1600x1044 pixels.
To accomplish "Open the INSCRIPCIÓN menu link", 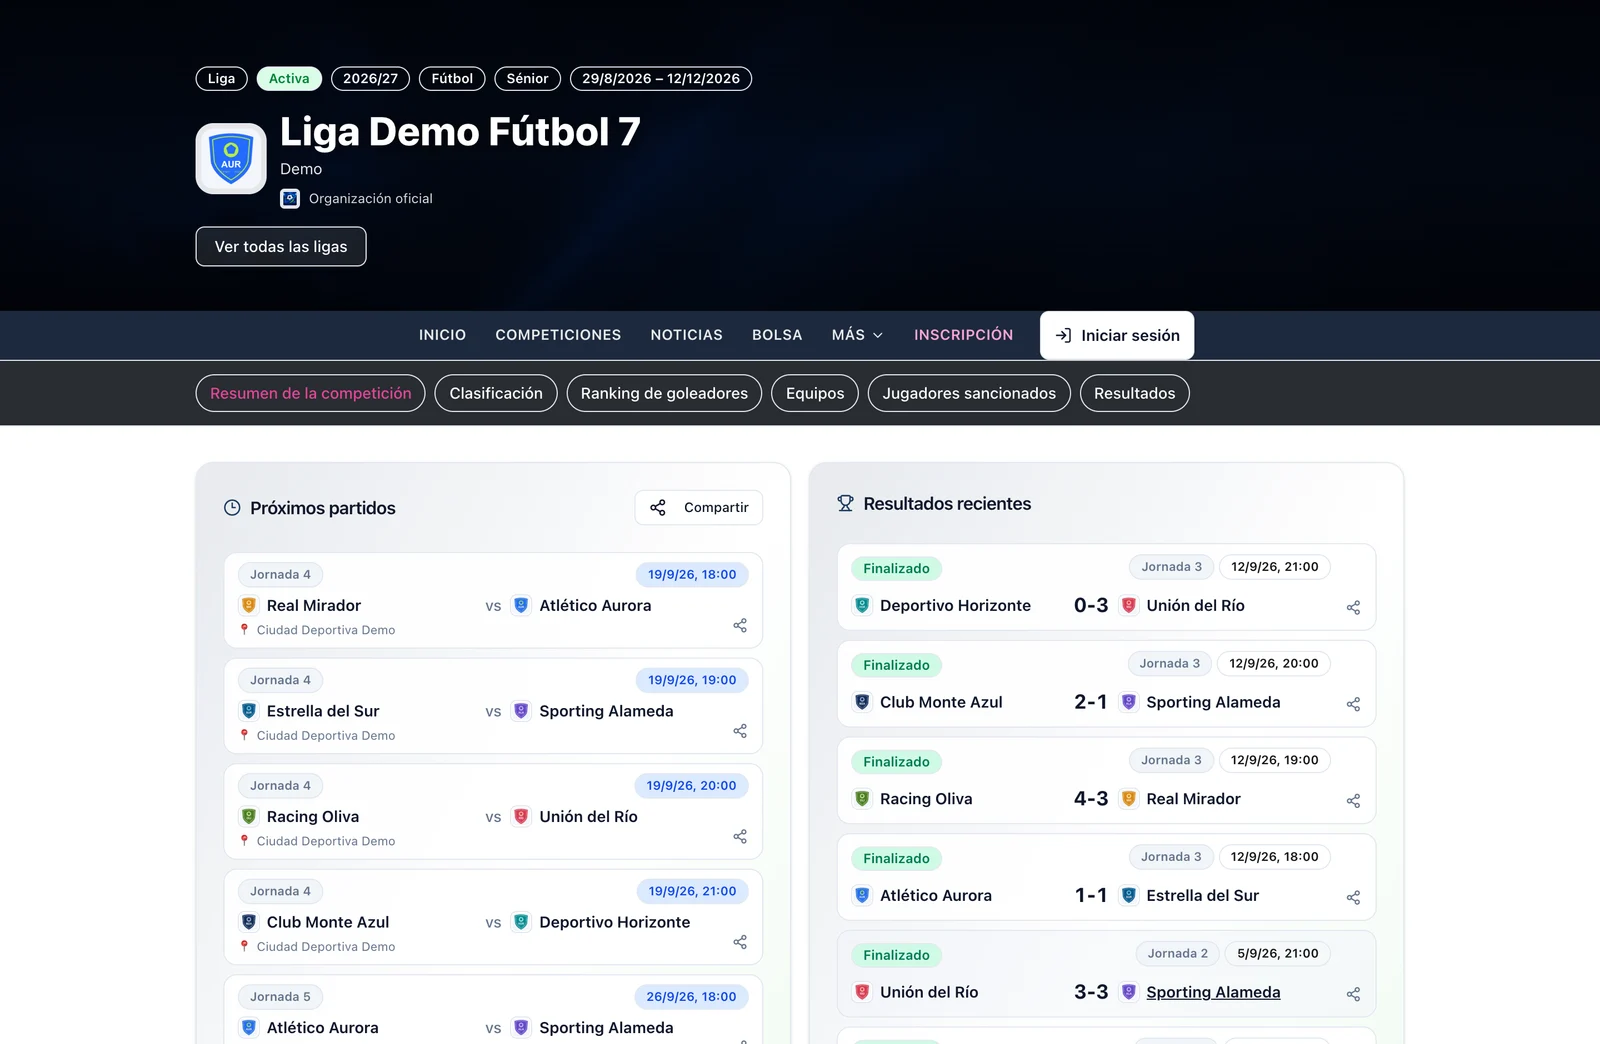I will tap(963, 335).
